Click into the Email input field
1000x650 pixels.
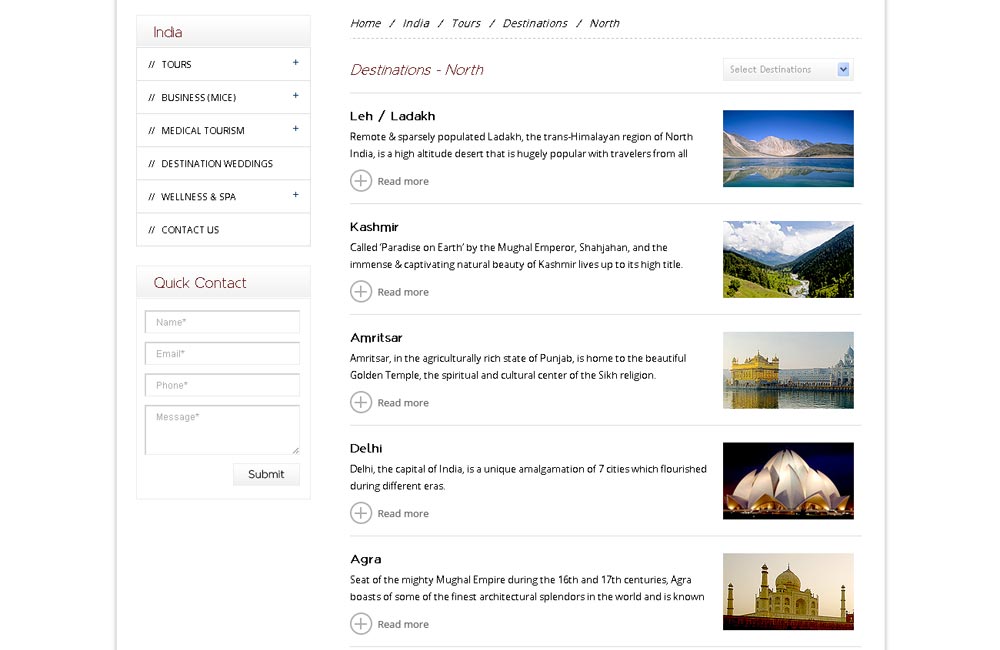(222, 354)
